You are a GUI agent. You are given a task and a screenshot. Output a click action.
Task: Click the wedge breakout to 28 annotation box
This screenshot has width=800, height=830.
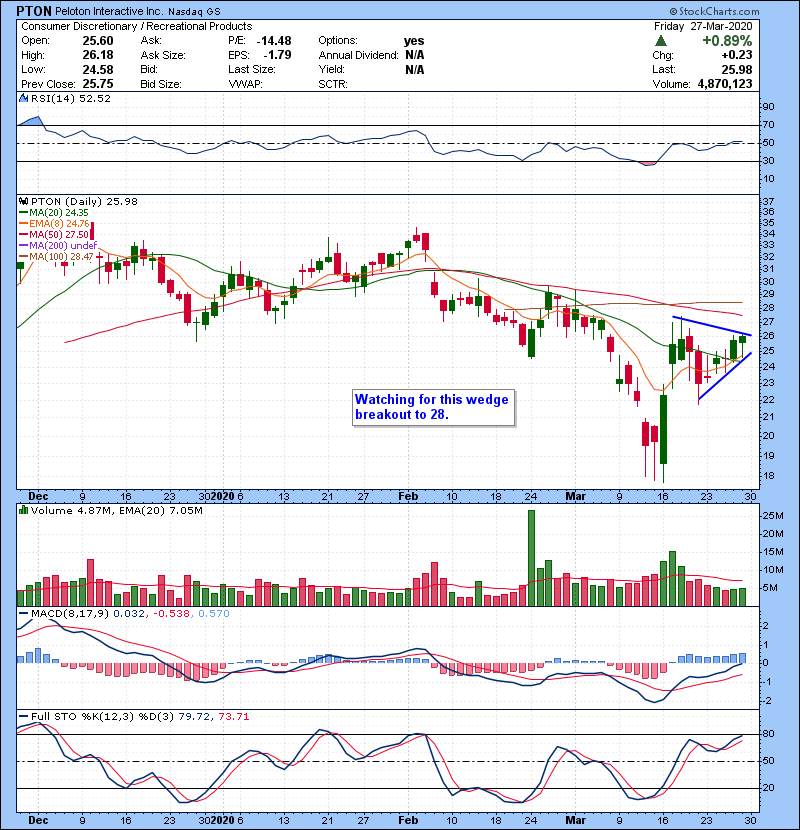click(x=434, y=408)
